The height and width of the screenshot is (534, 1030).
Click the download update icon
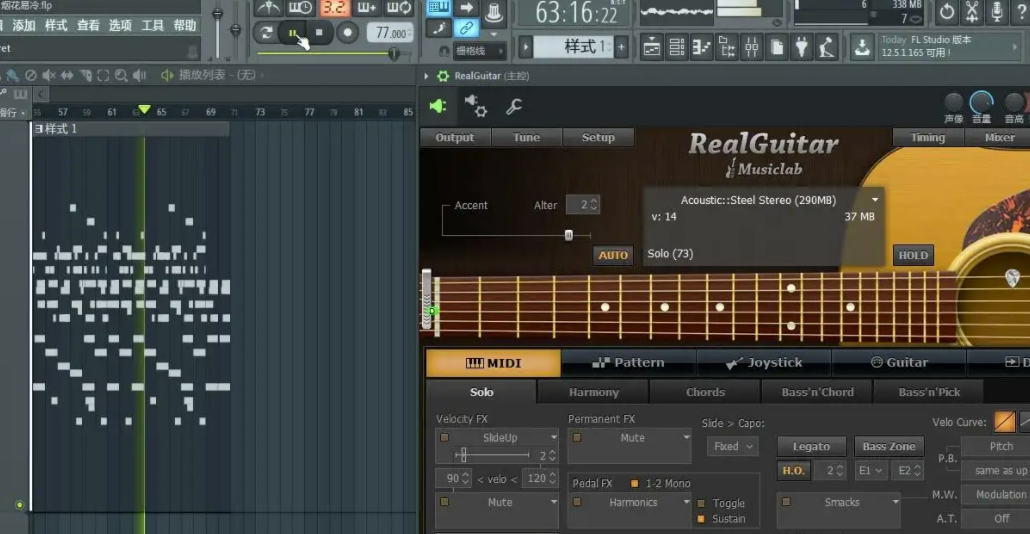(x=861, y=47)
